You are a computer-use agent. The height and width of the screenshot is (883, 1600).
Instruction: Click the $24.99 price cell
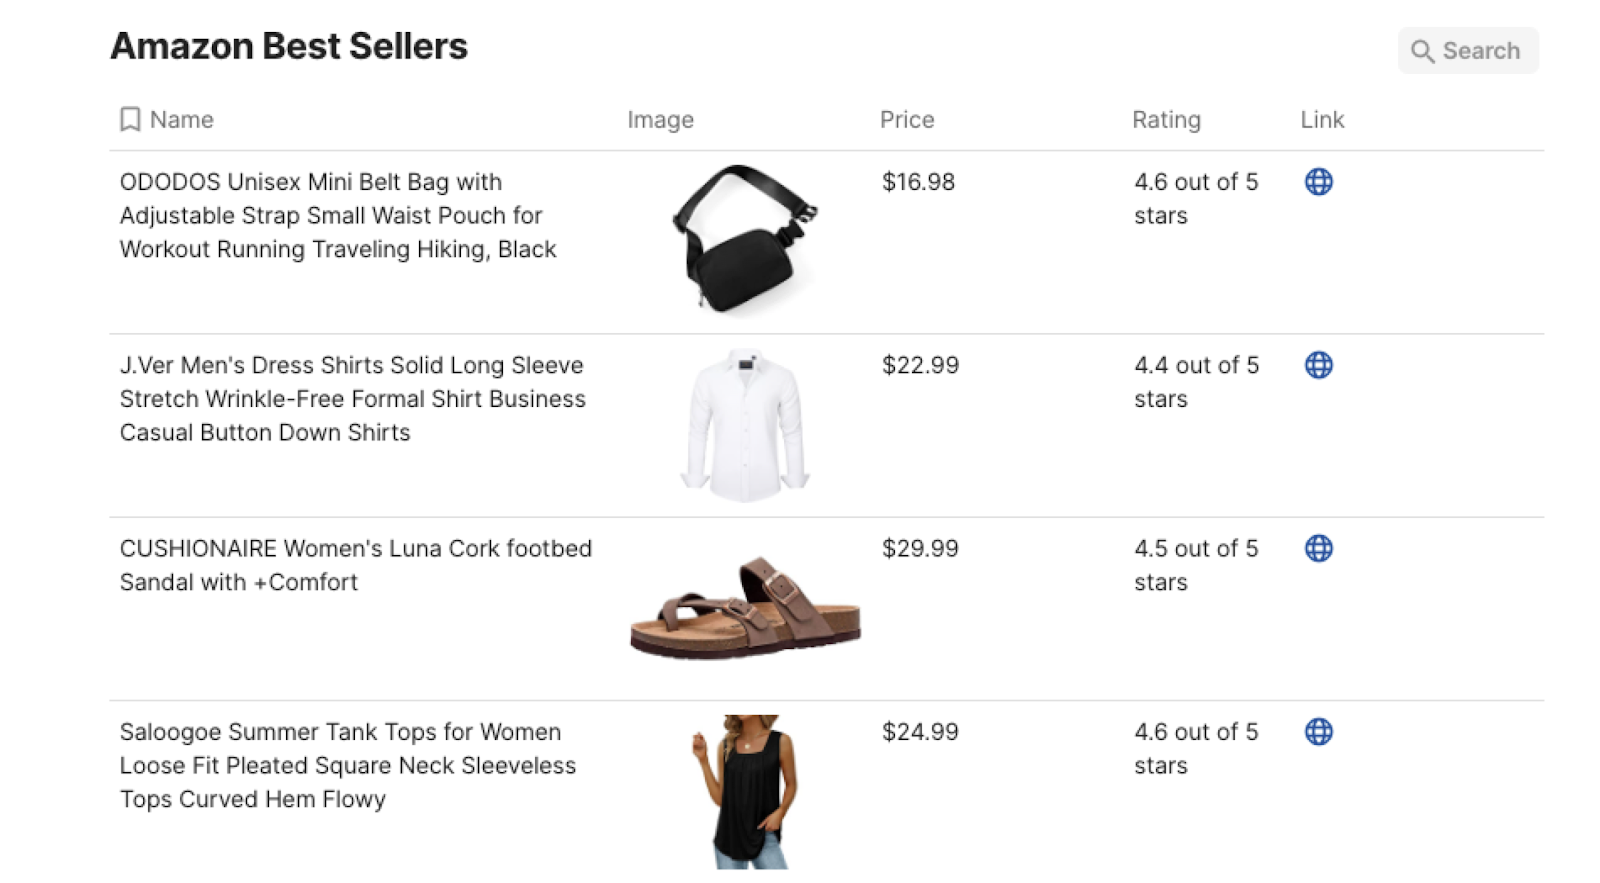(x=920, y=732)
